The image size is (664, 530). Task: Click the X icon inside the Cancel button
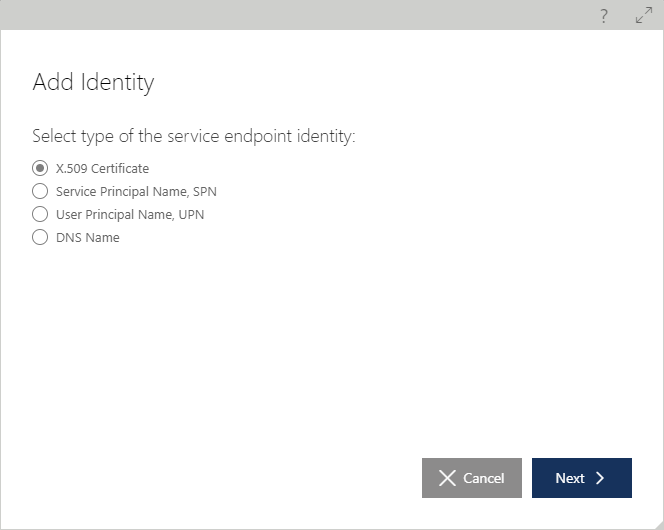[x=447, y=478]
